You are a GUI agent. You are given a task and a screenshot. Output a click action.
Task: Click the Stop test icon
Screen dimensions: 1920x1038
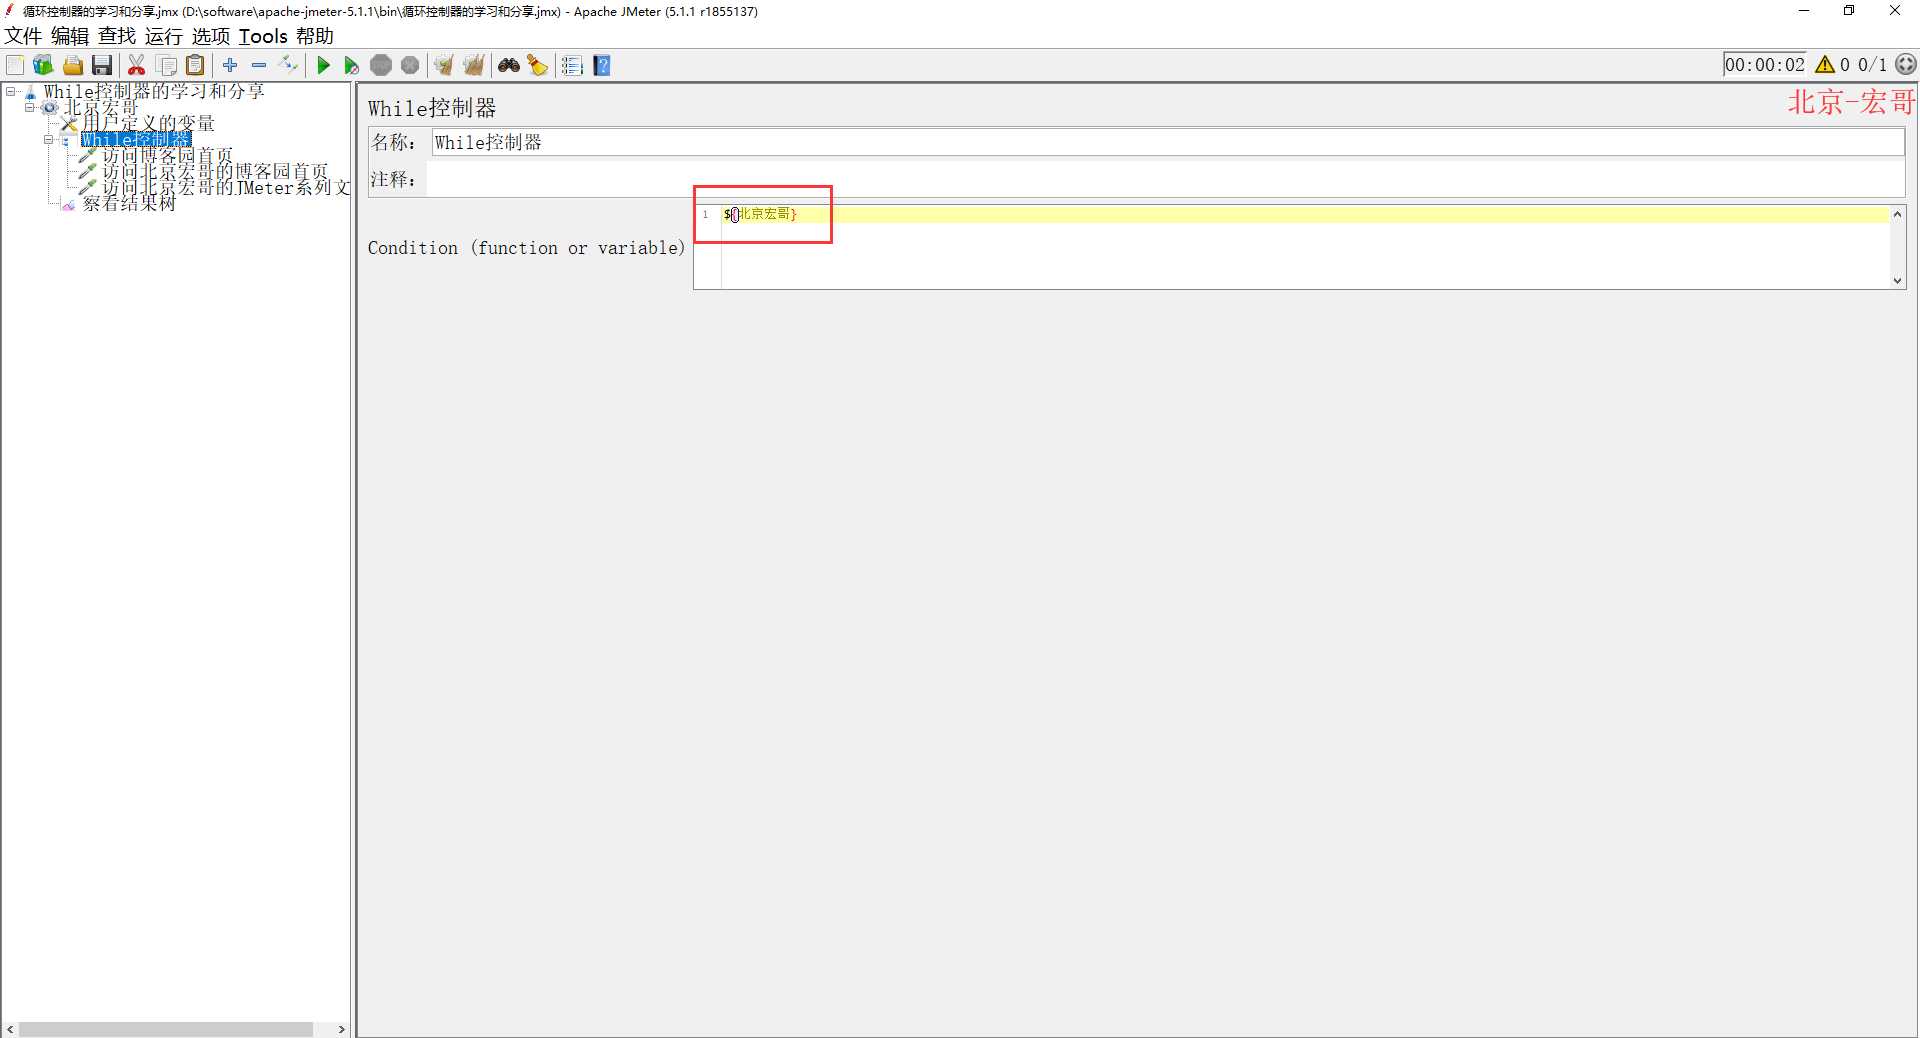[x=381, y=65]
